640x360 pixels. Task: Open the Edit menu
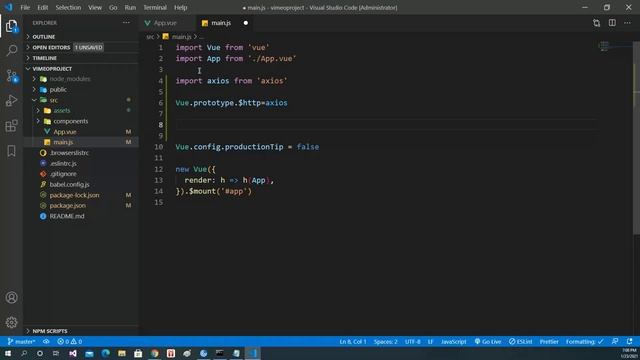click(42, 7)
